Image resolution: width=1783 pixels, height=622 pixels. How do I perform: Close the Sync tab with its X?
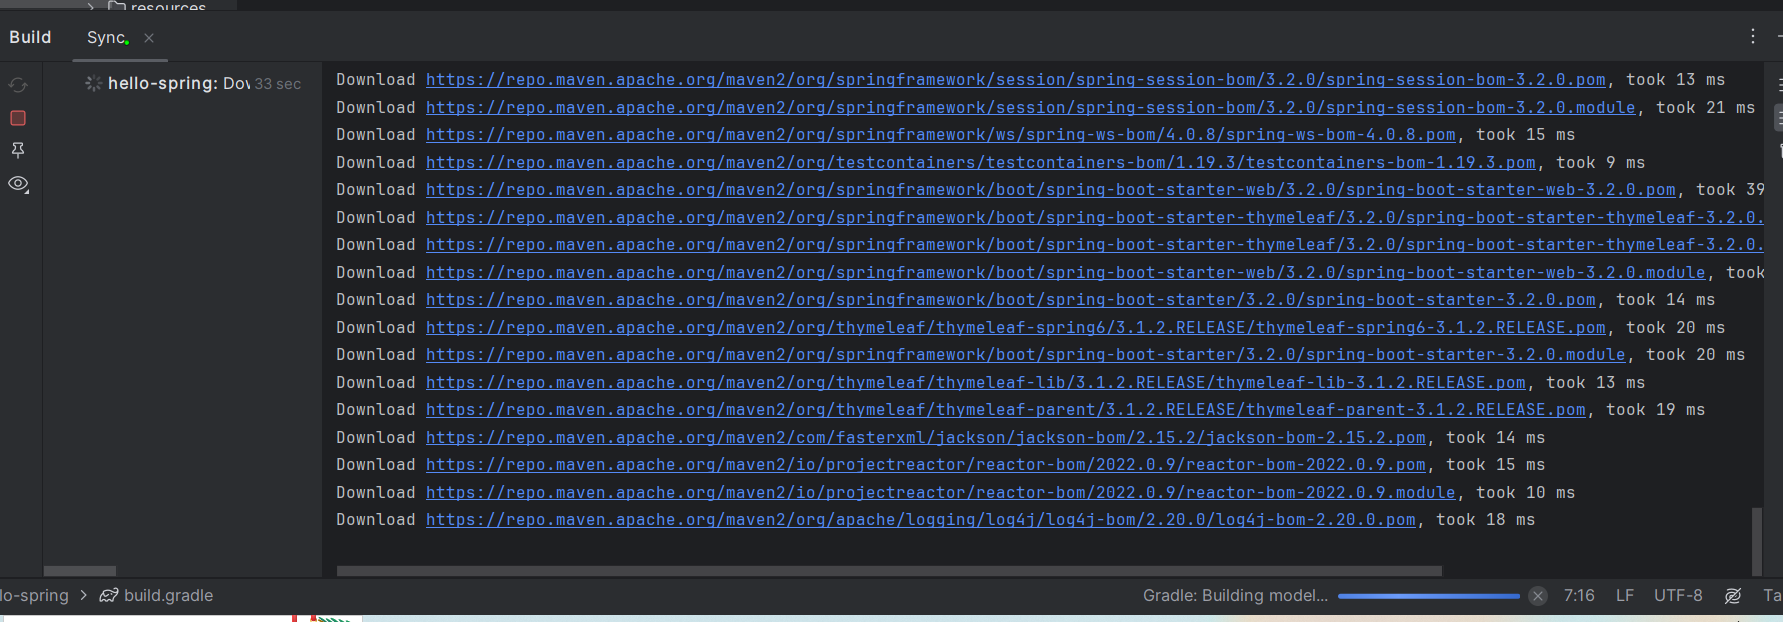tap(149, 38)
